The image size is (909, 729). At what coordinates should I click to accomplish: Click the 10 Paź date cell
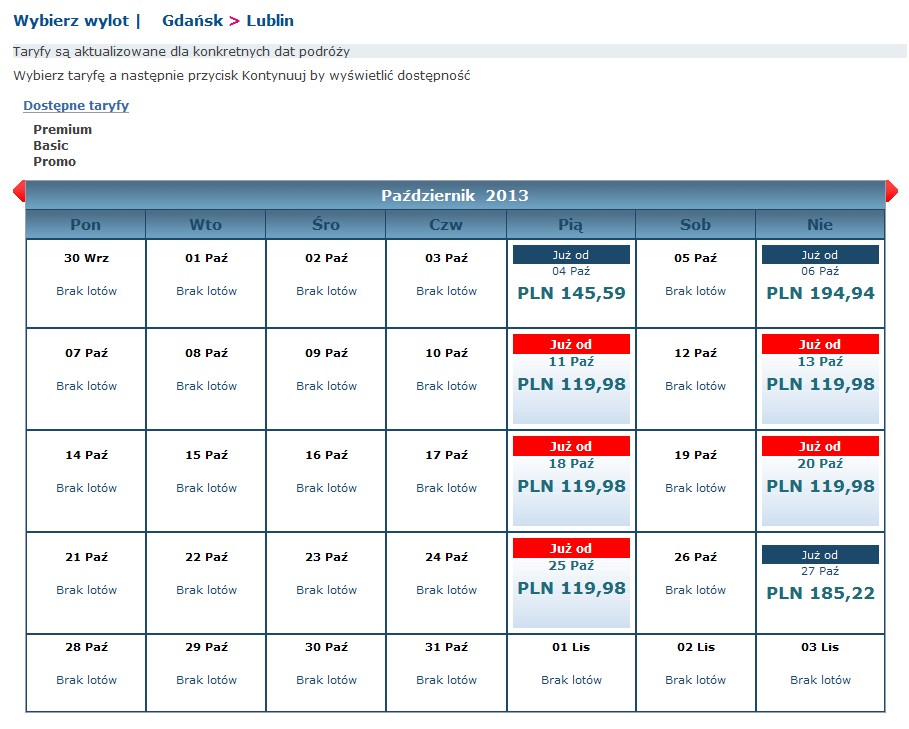pyautogui.click(x=446, y=379)
